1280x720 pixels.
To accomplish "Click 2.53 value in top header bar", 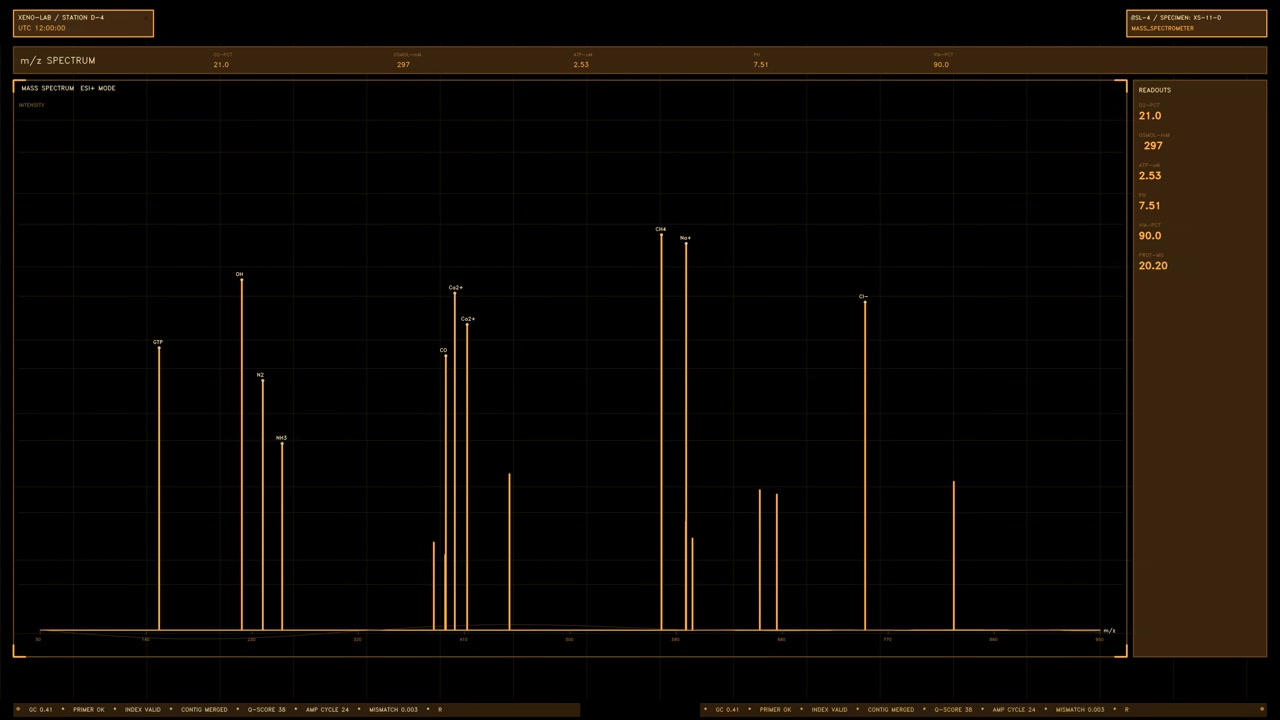I will coord(581,64).
